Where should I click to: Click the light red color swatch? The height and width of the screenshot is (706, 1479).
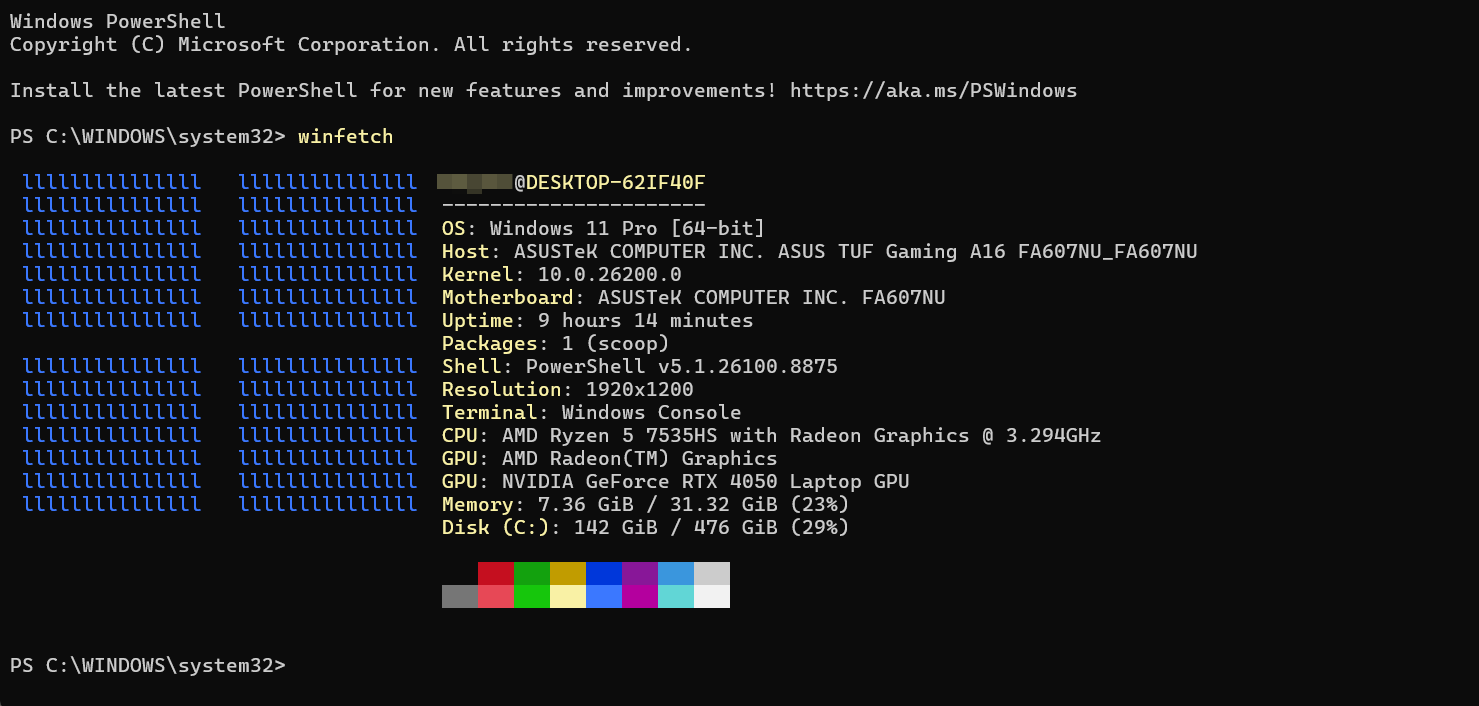(x=496, y=596)
